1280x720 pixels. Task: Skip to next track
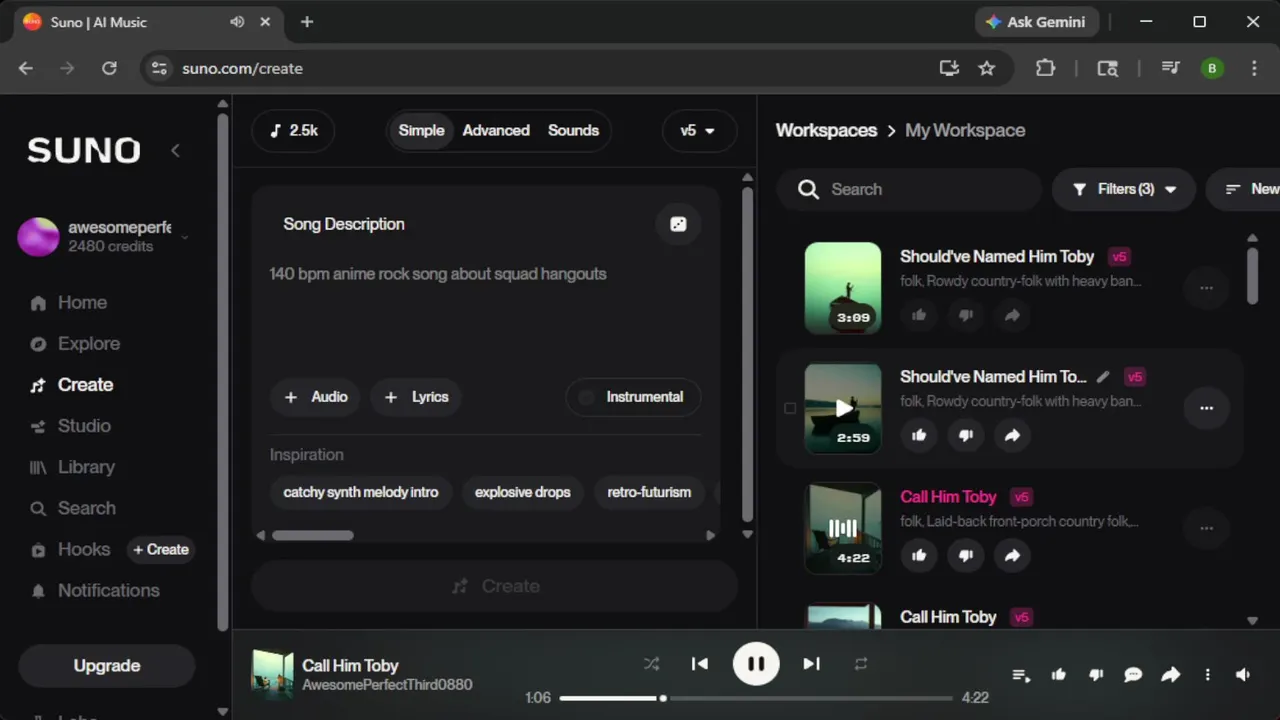(811, 663)
